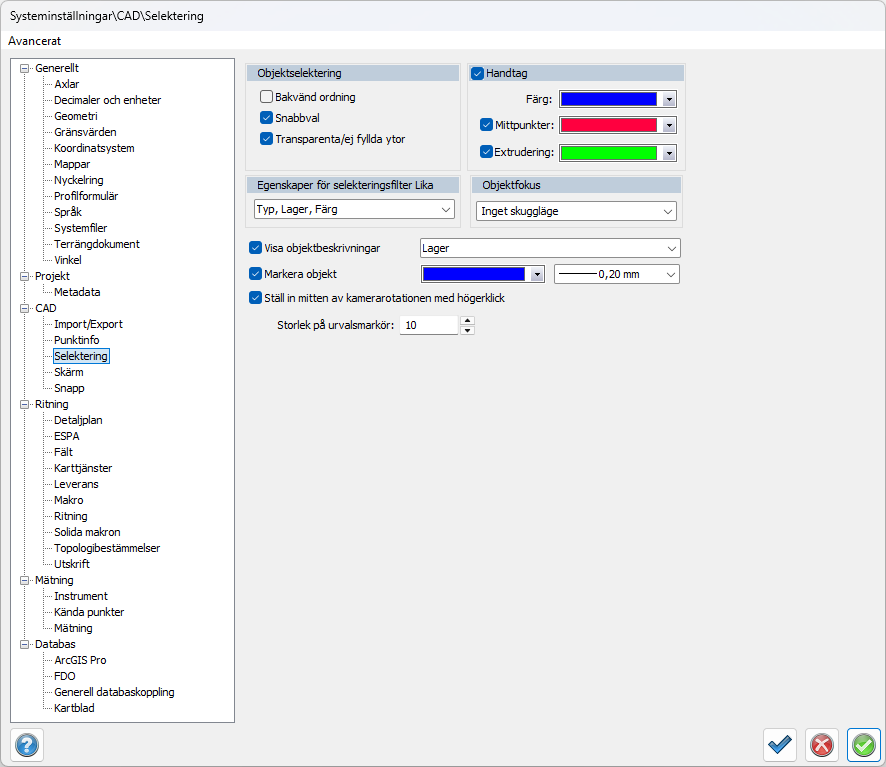Click the red Mittpunkter color swatch

point(608,126)
